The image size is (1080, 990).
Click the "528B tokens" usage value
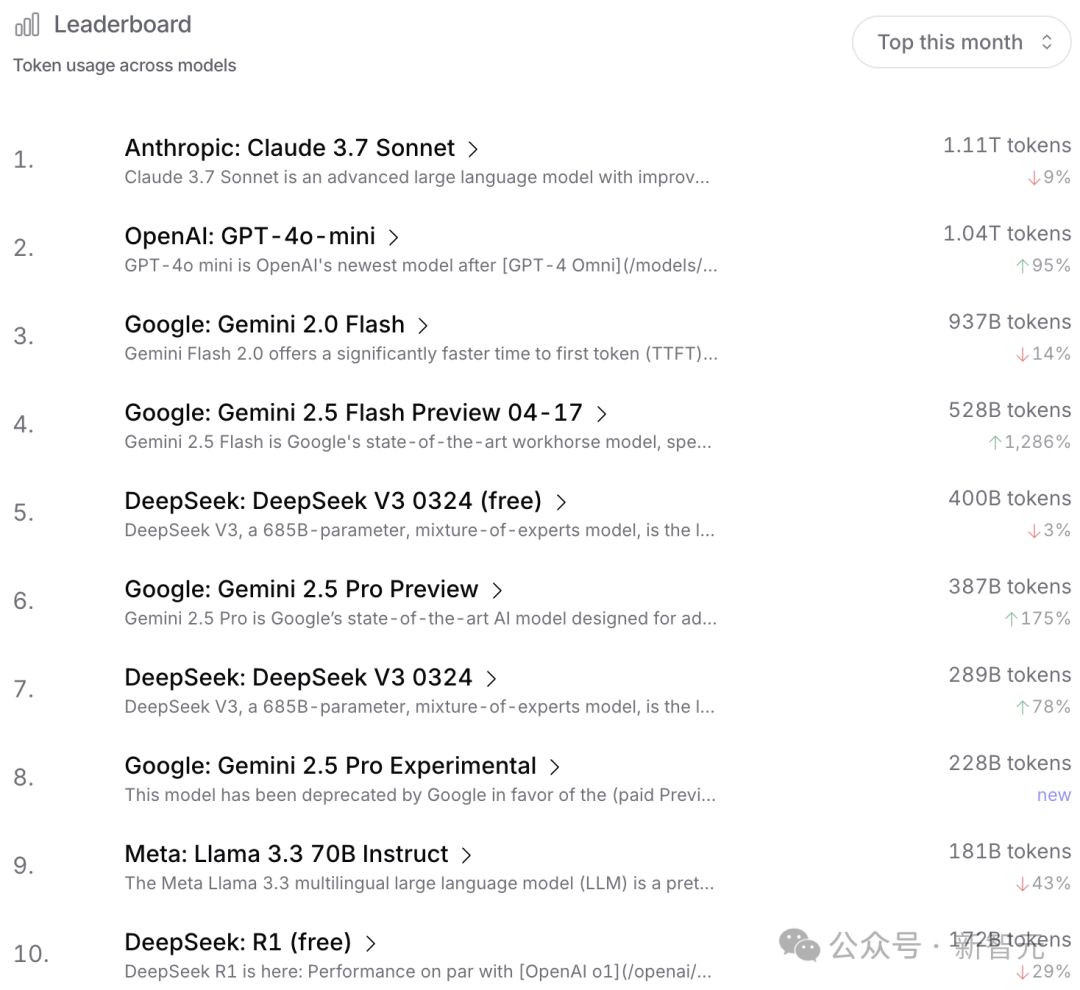1010,410
